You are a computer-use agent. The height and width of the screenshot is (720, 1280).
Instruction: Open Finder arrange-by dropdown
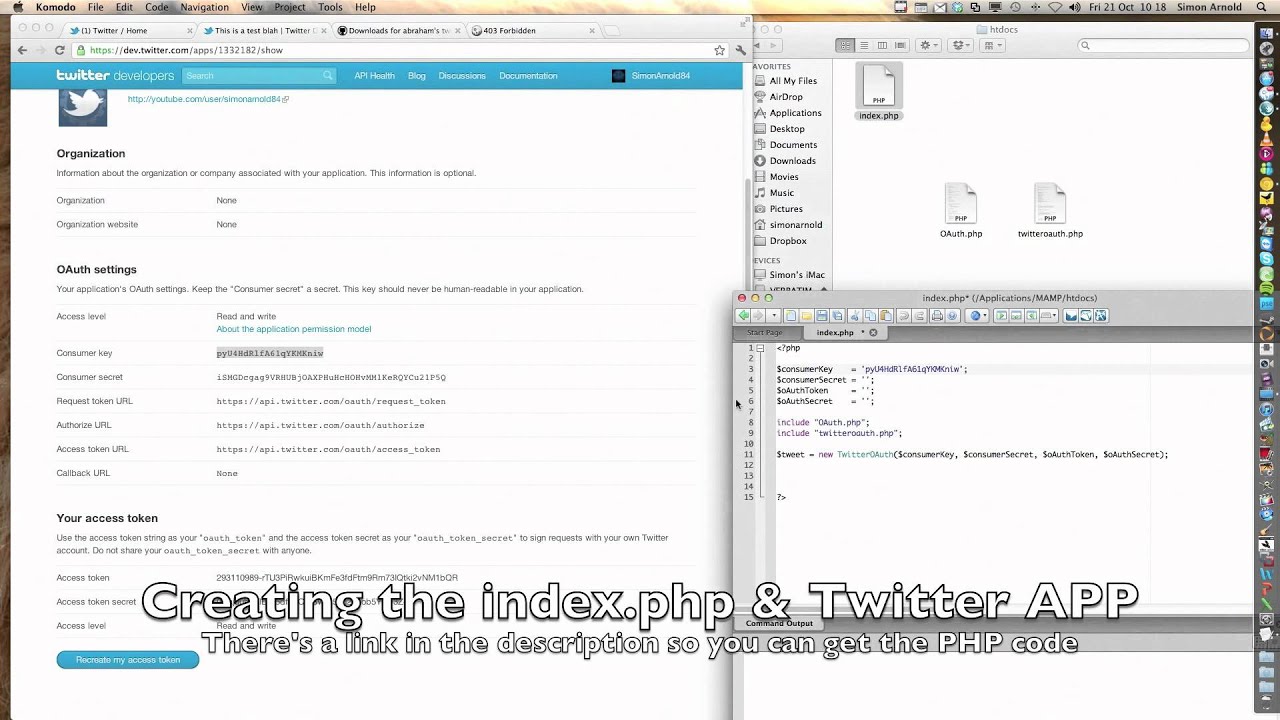[993, 45]
